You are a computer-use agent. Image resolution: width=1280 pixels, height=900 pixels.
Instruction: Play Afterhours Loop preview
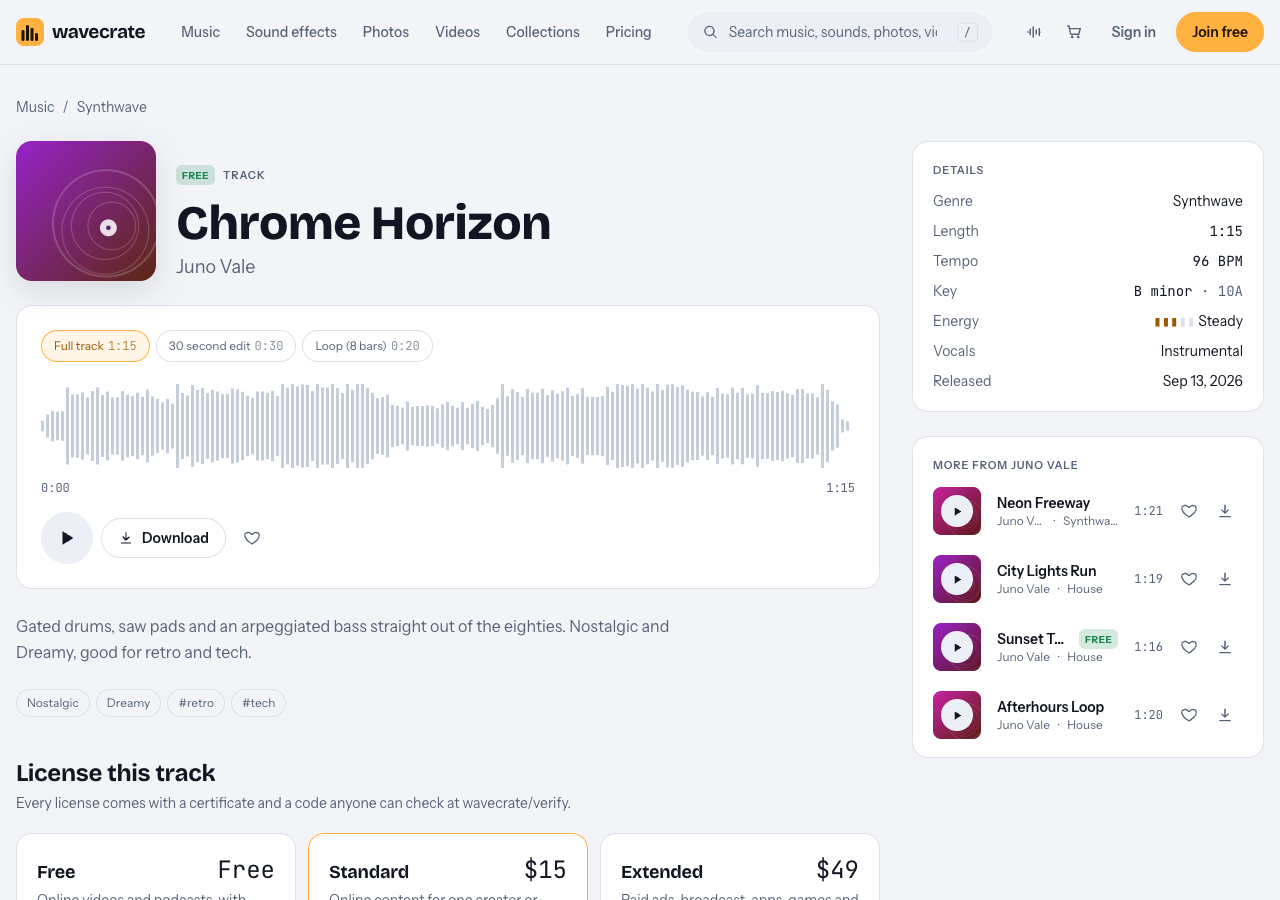point(957,715)
